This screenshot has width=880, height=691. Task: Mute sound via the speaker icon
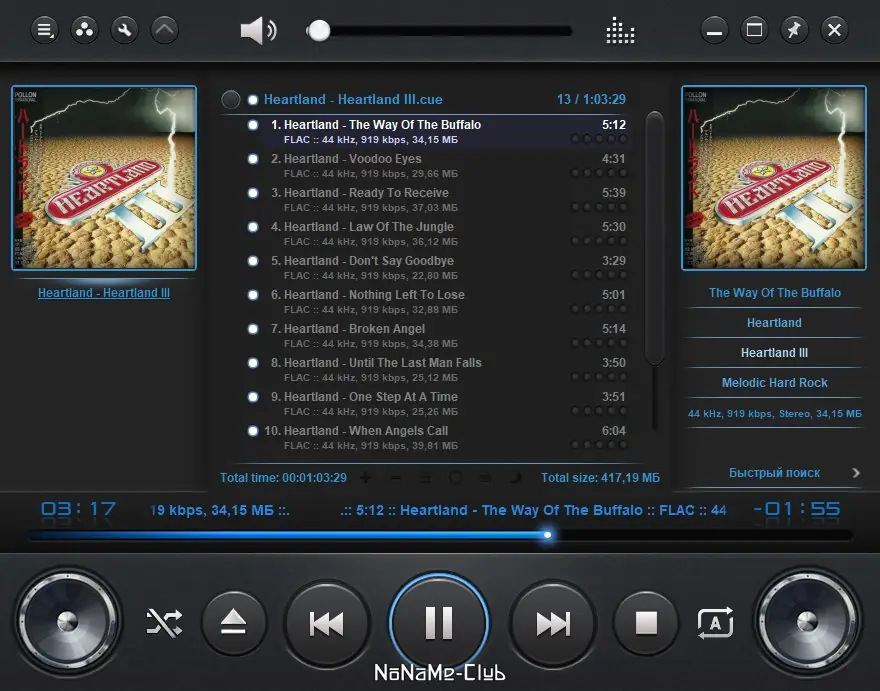[258, 30]
